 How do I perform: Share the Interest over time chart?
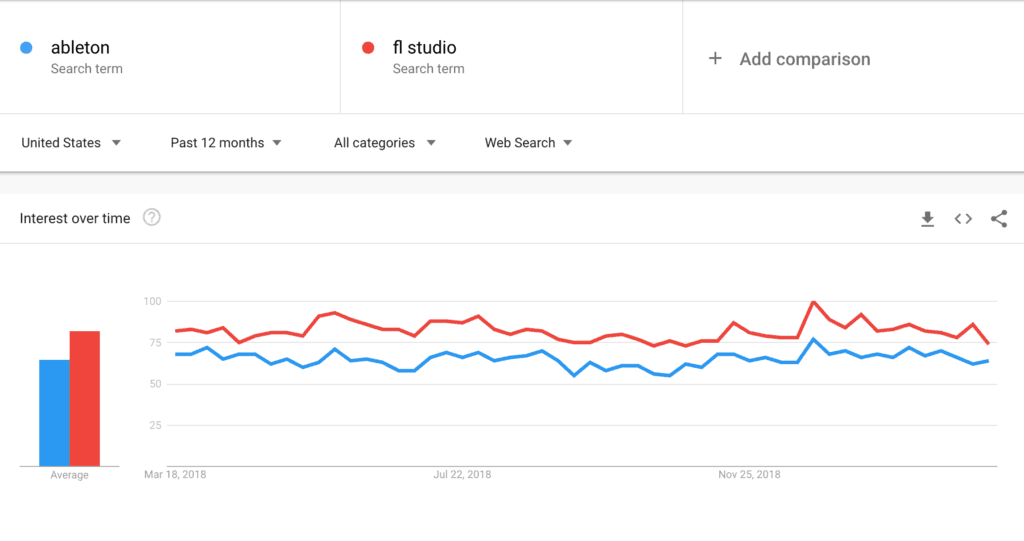pos(998,219)
